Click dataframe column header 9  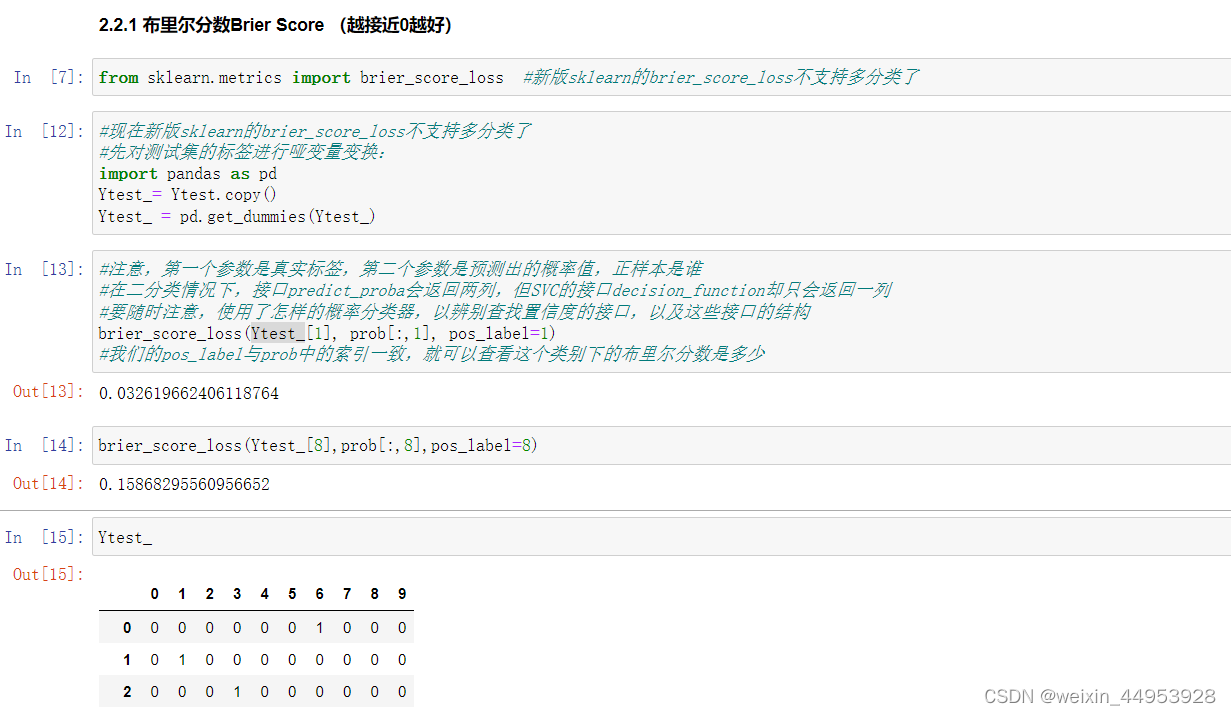(402, 594)
